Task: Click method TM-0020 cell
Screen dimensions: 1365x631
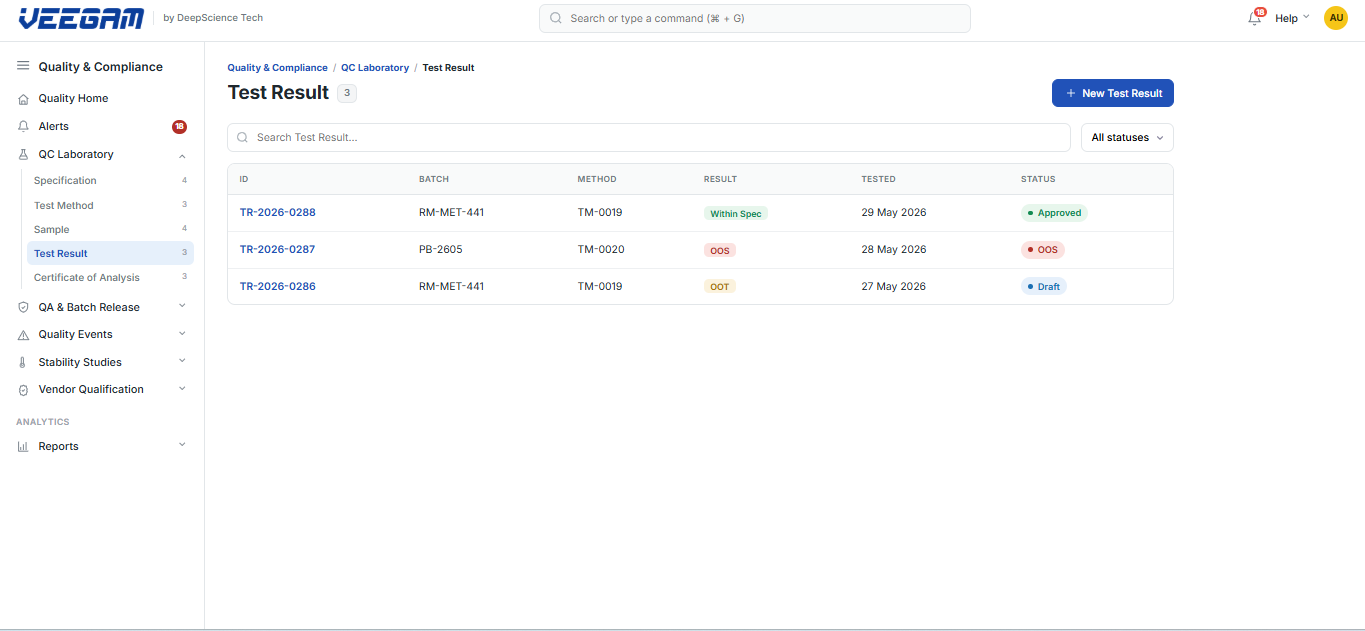Action: coord(601,250)
